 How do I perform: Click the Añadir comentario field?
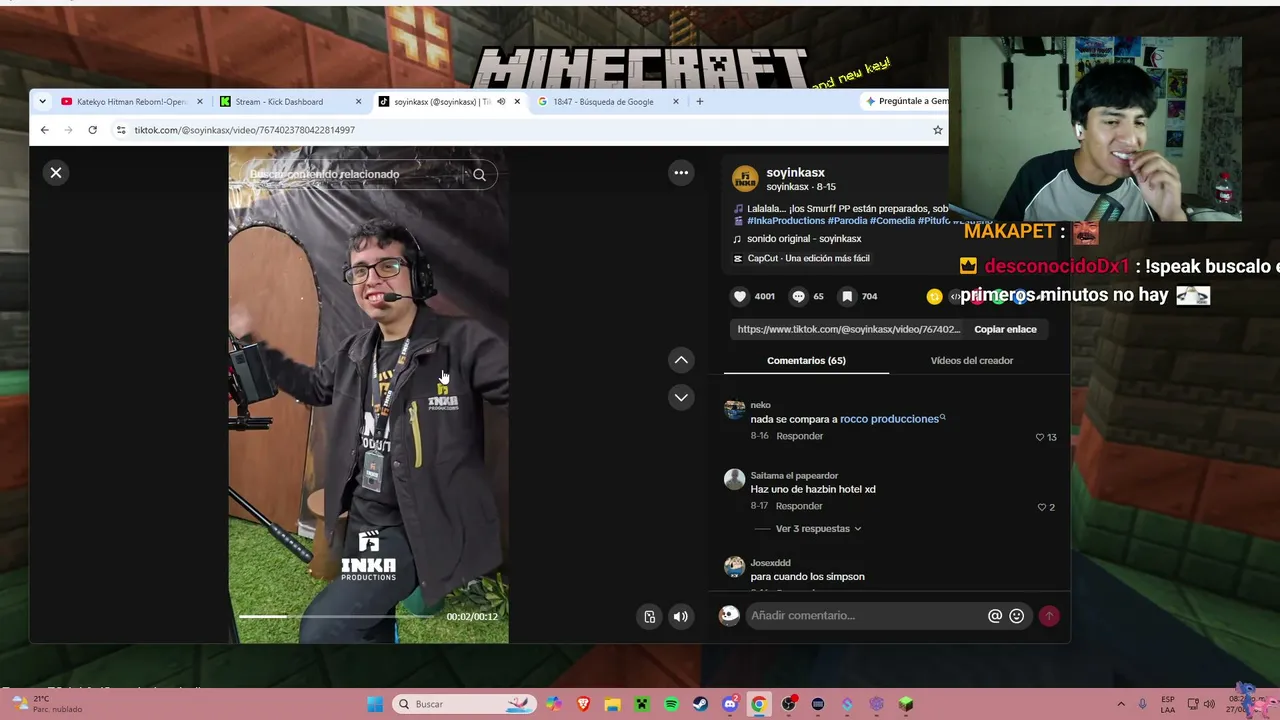(x=866, y=616)
